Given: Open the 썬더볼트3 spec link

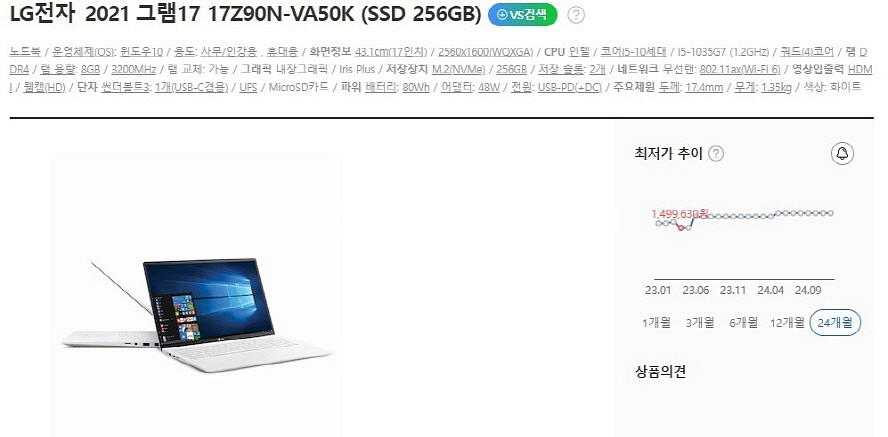Looking at the screenshot, I should [x=126, y=87].
